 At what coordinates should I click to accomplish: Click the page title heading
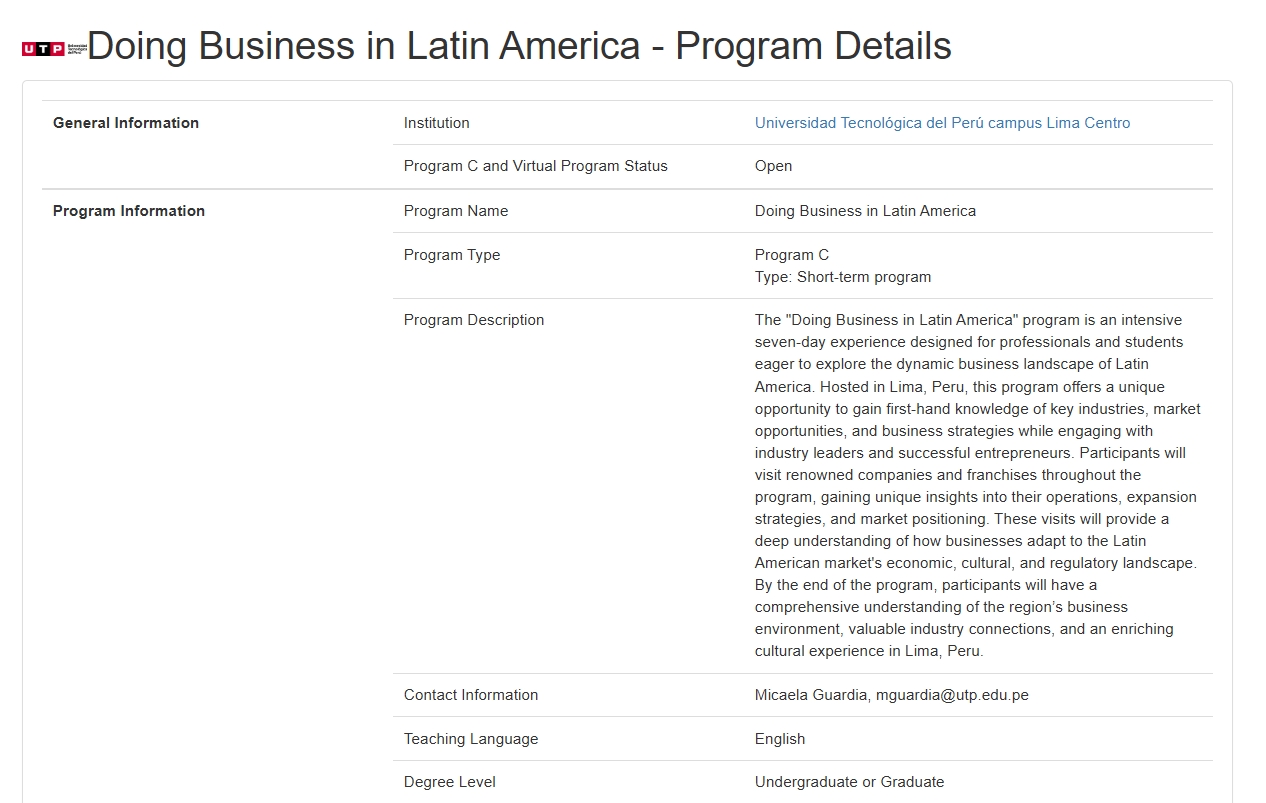pyautogui.click(x=519, y=46)
